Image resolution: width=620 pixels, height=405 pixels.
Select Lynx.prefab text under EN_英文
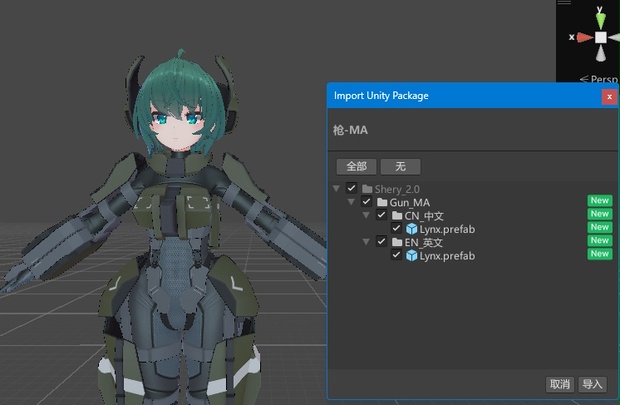pos(447,256)
